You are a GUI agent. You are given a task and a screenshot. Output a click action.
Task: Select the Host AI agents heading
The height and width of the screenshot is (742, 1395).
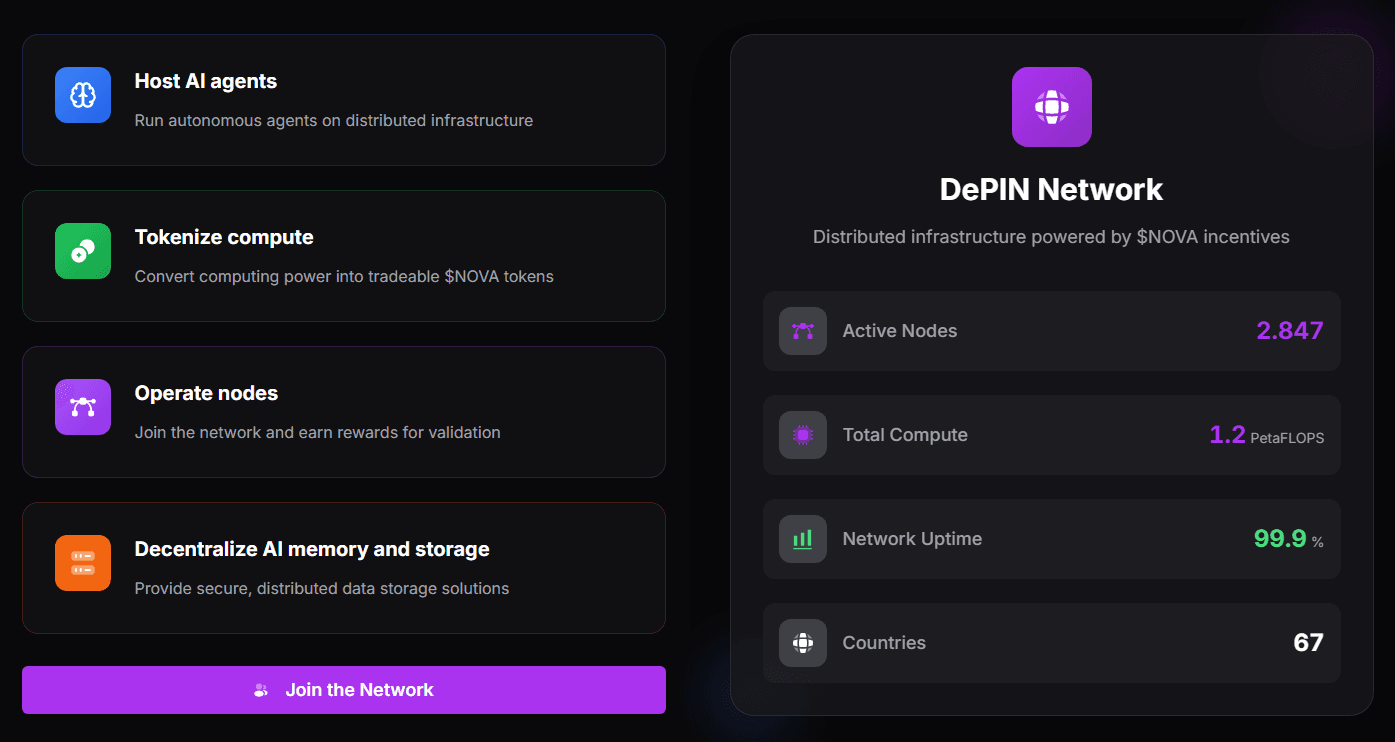(206, 81)
